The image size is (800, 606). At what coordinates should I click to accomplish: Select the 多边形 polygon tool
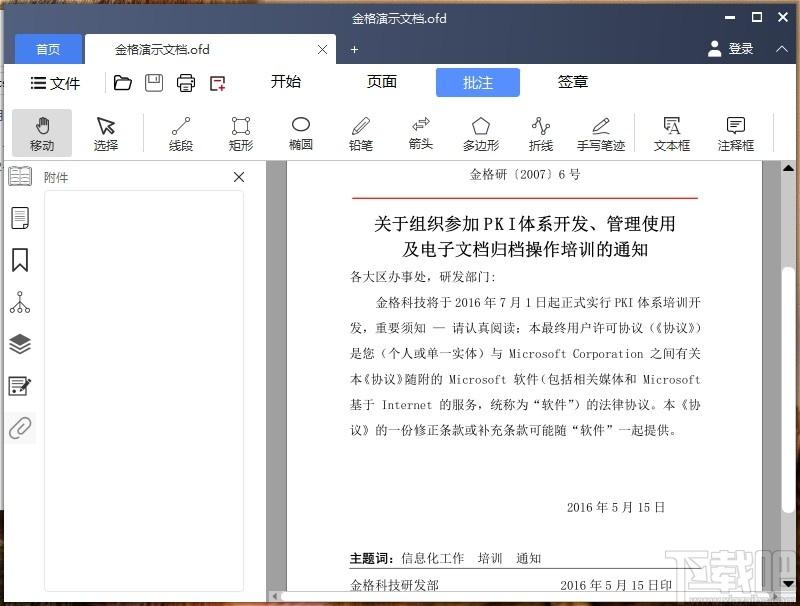pos(481,133)
